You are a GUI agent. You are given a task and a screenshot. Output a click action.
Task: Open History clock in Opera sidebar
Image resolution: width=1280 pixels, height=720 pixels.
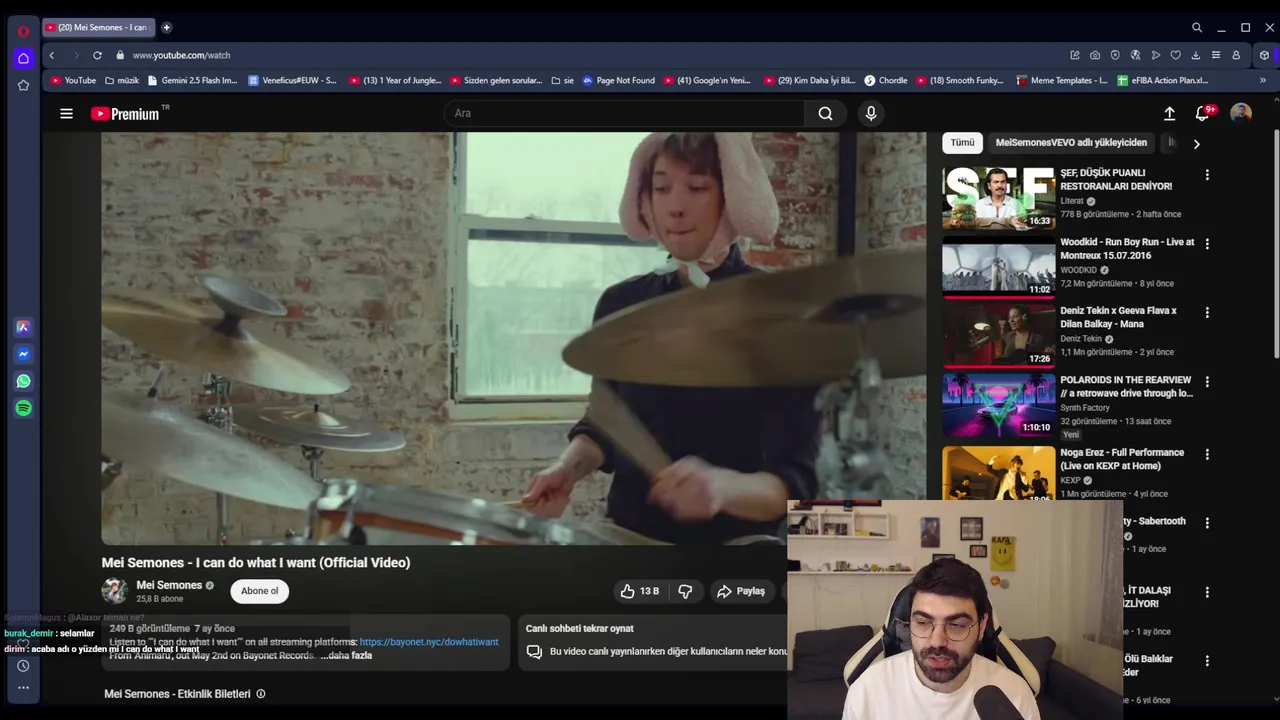tap(23, 666)
